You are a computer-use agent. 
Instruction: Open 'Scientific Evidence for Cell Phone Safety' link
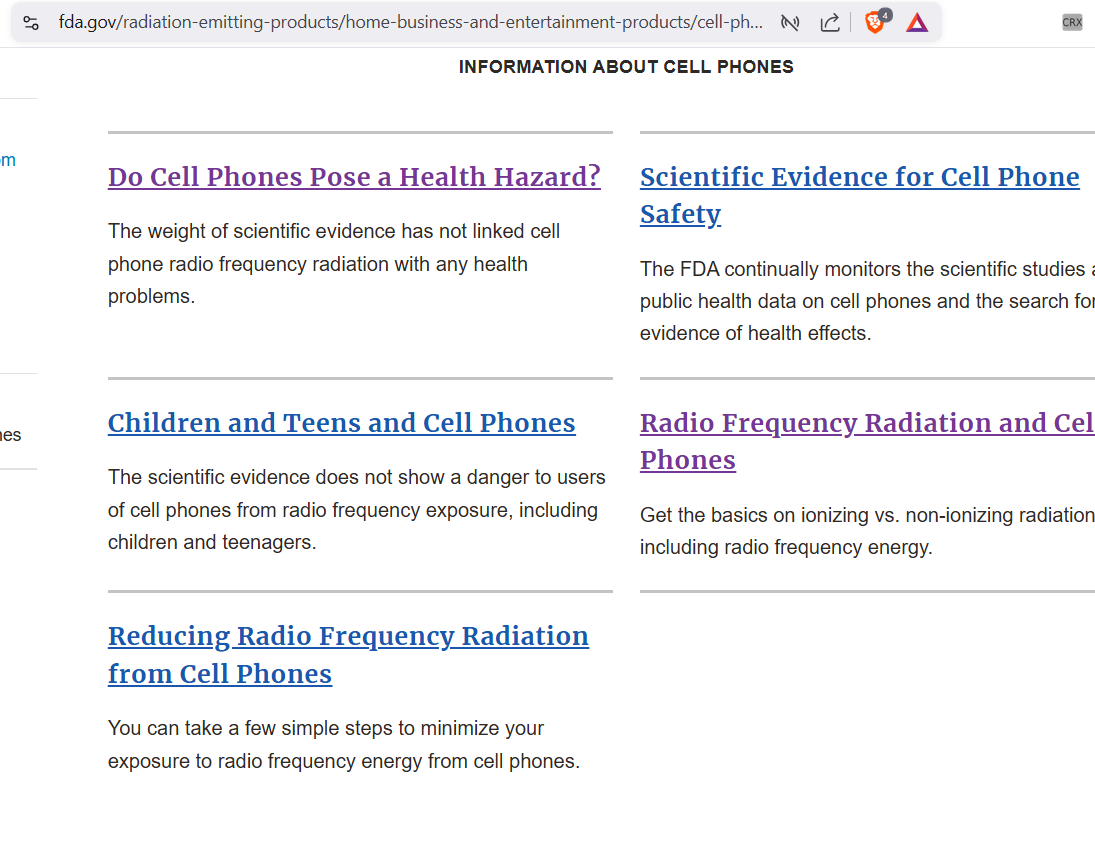coord(859,177)
